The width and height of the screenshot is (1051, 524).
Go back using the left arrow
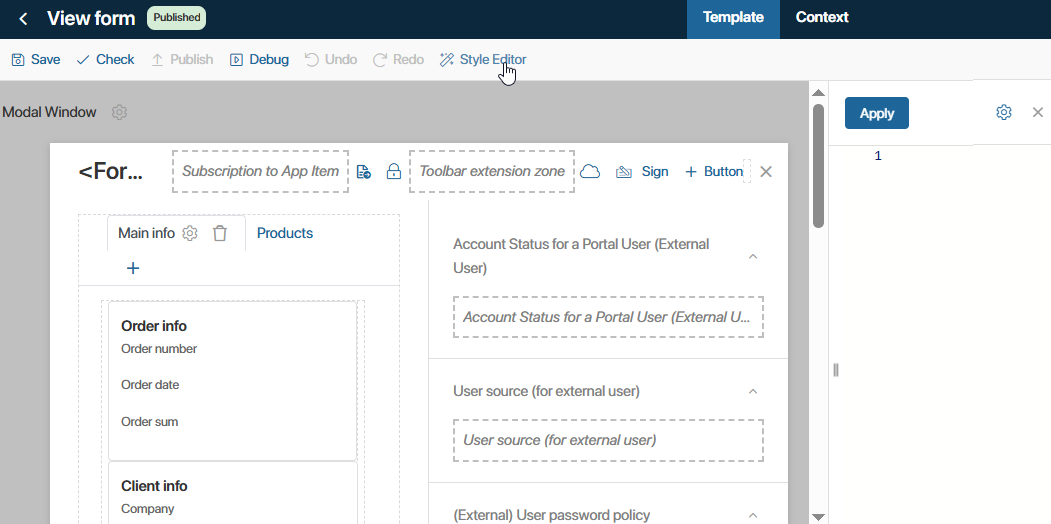point(23,19)
